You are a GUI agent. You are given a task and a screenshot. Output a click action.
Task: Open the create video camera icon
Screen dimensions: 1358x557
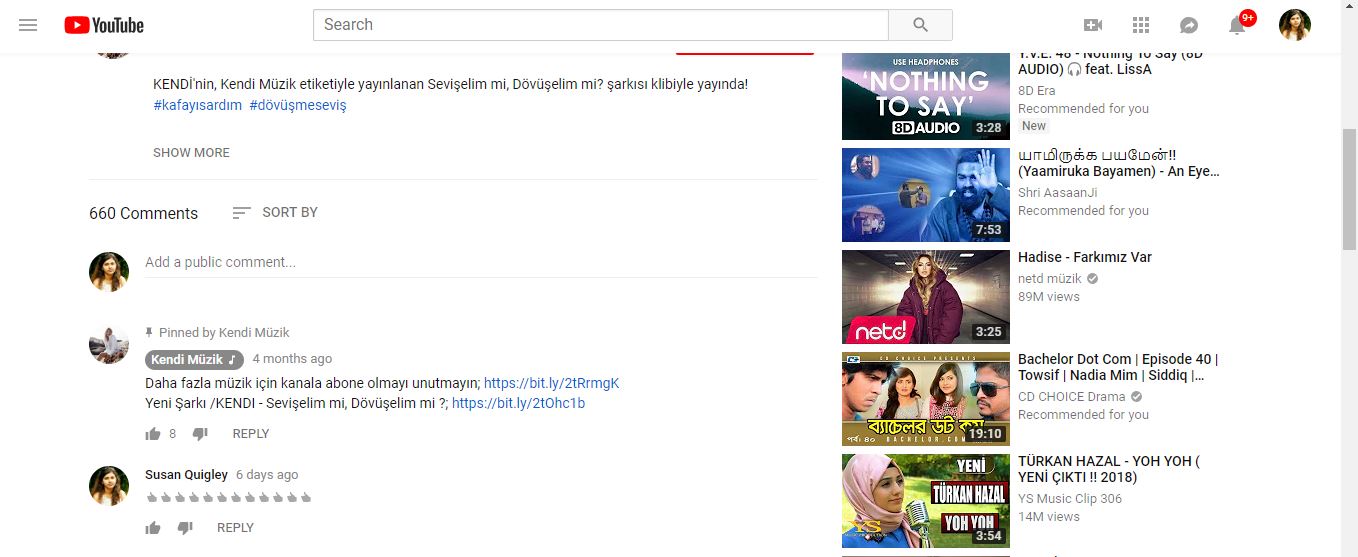[1093, 25]
